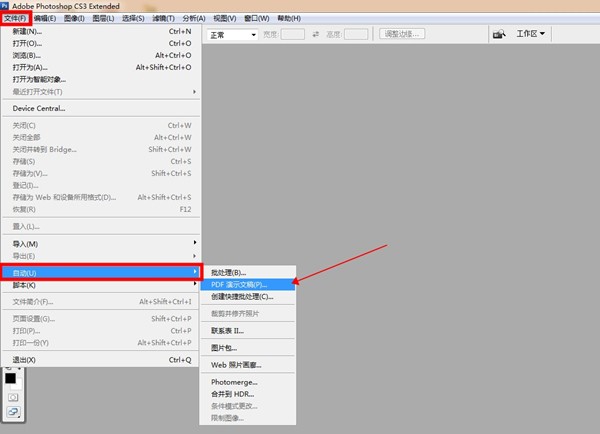Choose 浏览(B)... from File menu
The width and height of the screenshot is (600, 434).
(101, 55)
